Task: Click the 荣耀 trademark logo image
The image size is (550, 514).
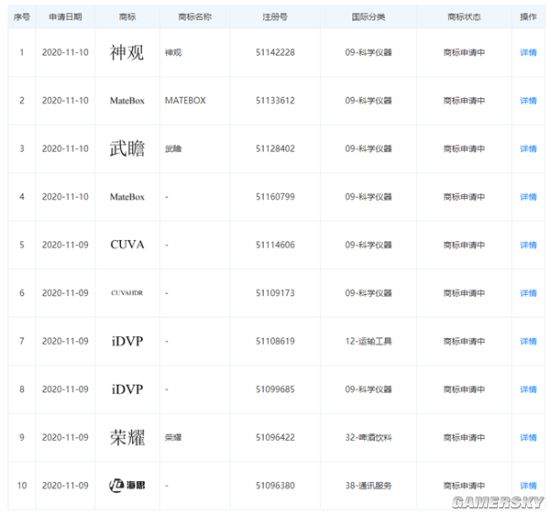Action: 127,437
